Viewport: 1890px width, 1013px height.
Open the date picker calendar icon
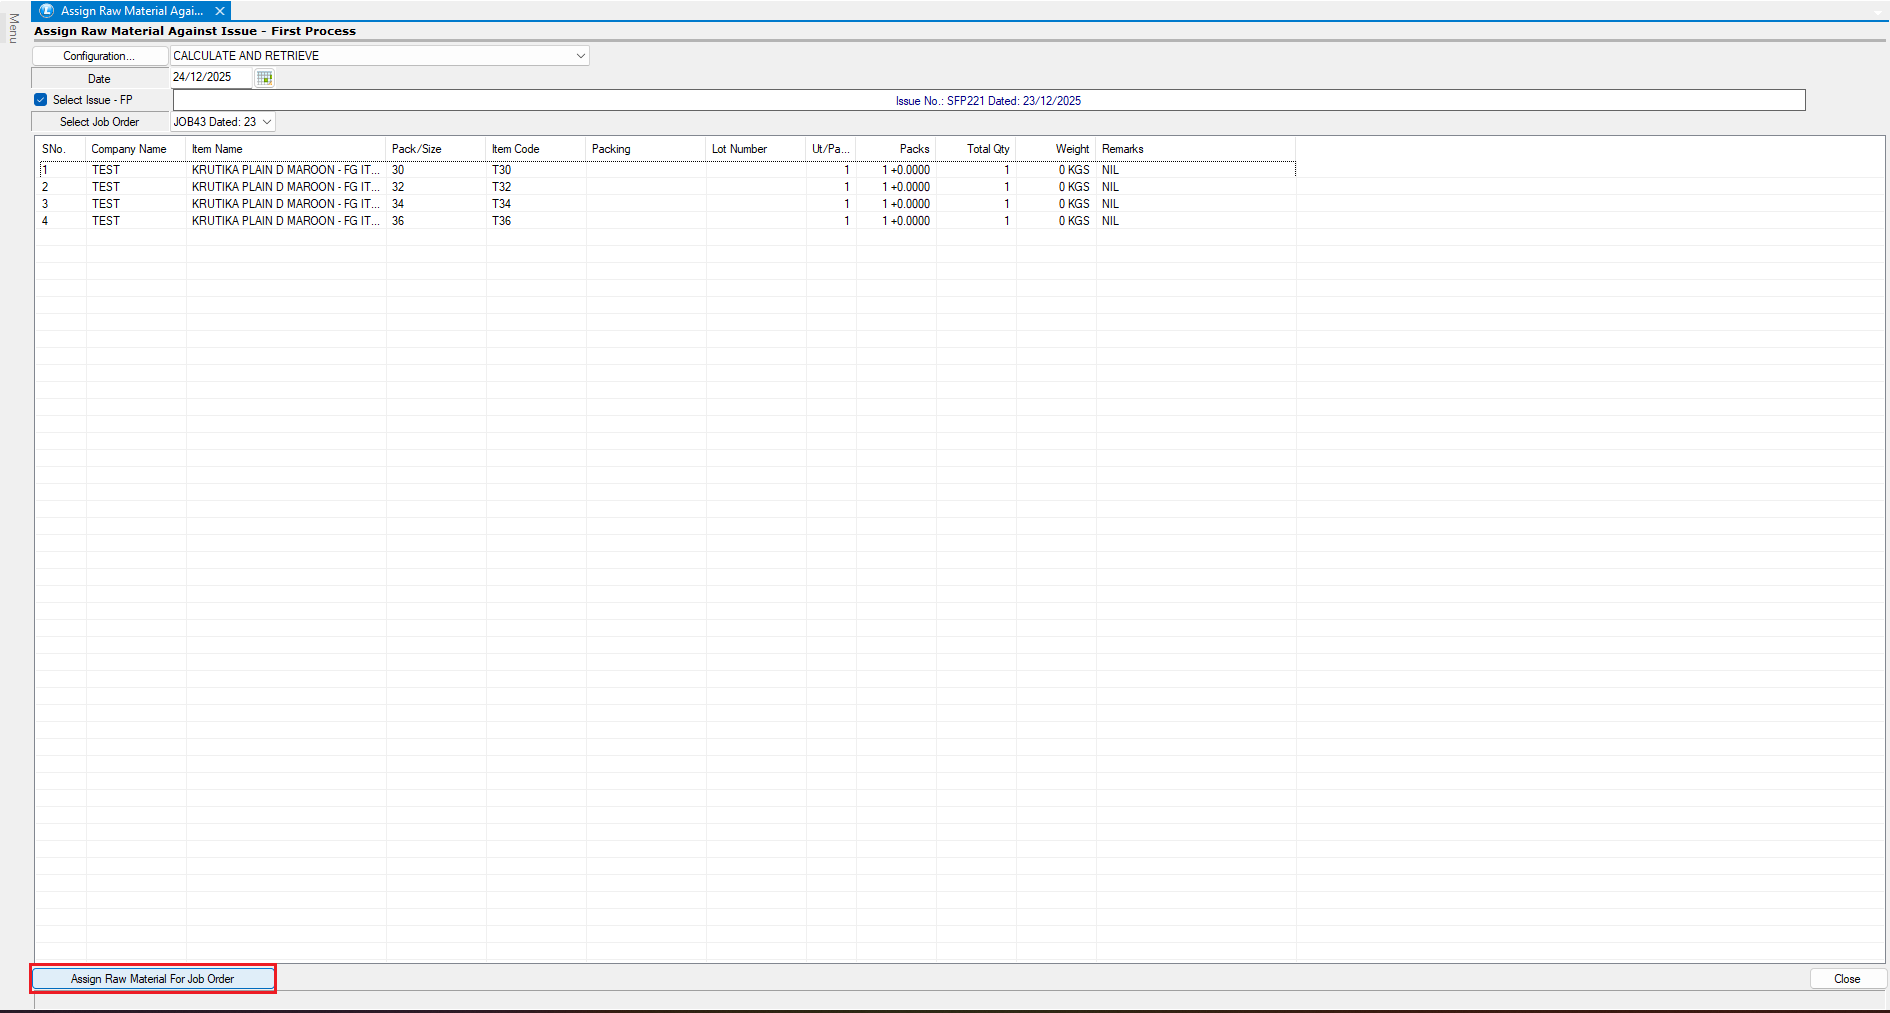tap(264, 78)
